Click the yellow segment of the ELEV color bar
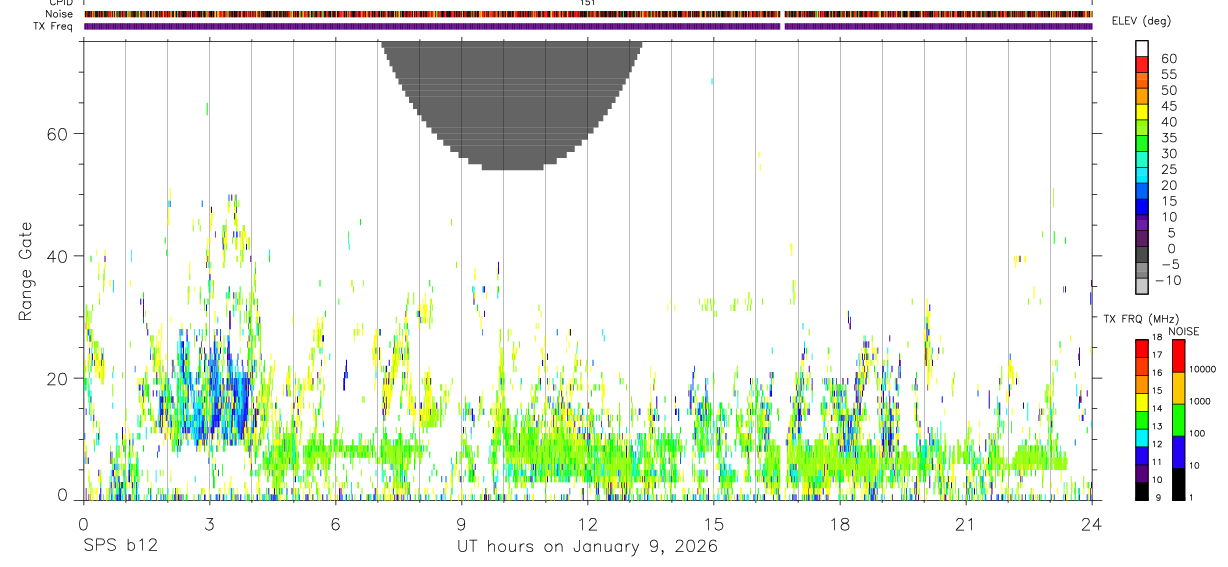1228x567 pixels. [1142, 111]
